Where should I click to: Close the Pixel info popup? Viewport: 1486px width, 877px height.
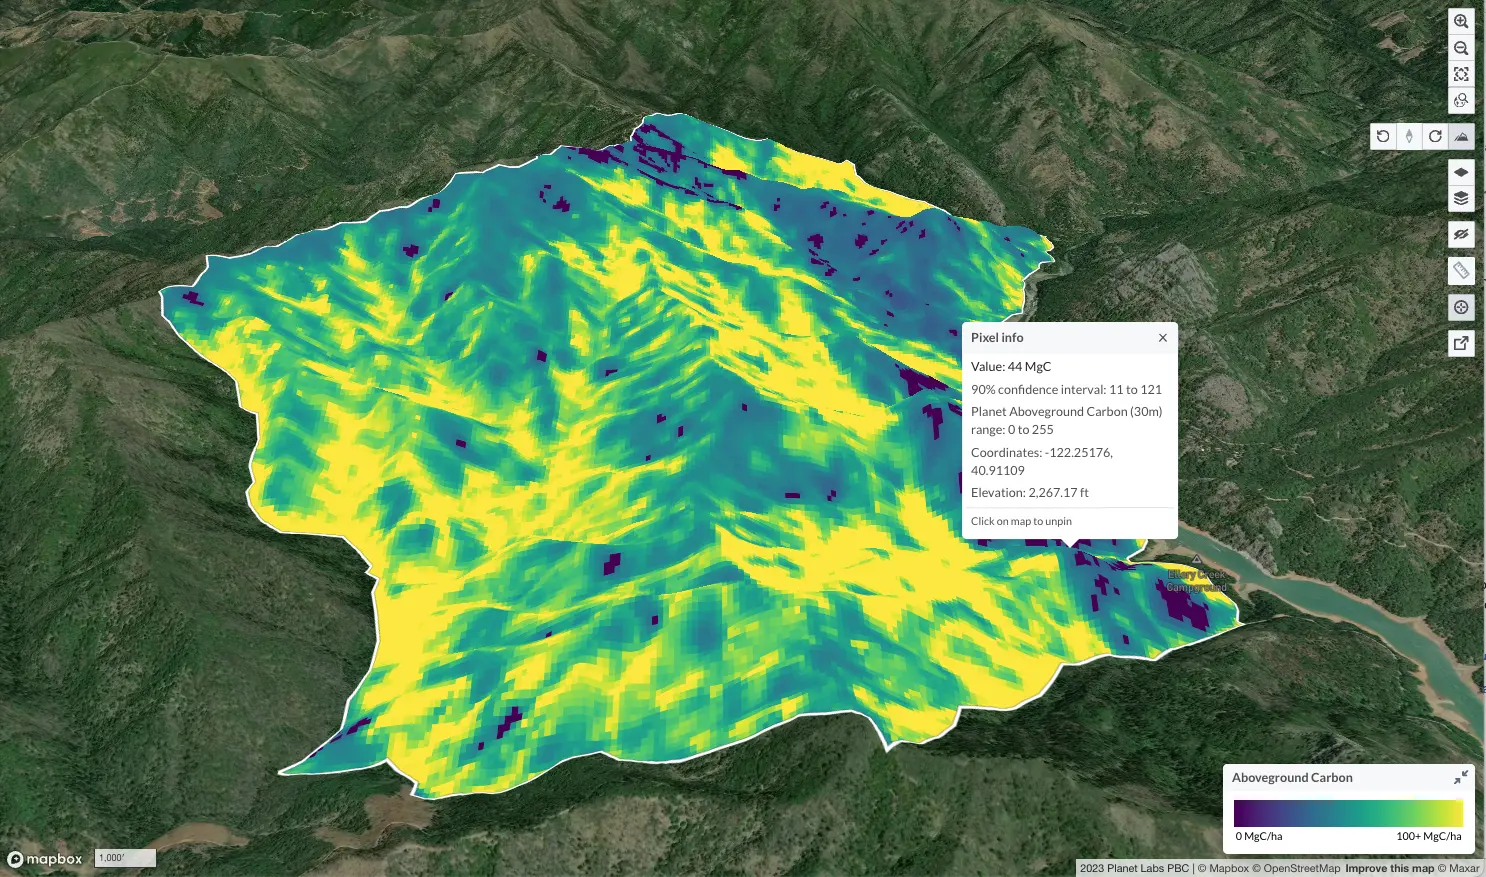coord(1163,338)
